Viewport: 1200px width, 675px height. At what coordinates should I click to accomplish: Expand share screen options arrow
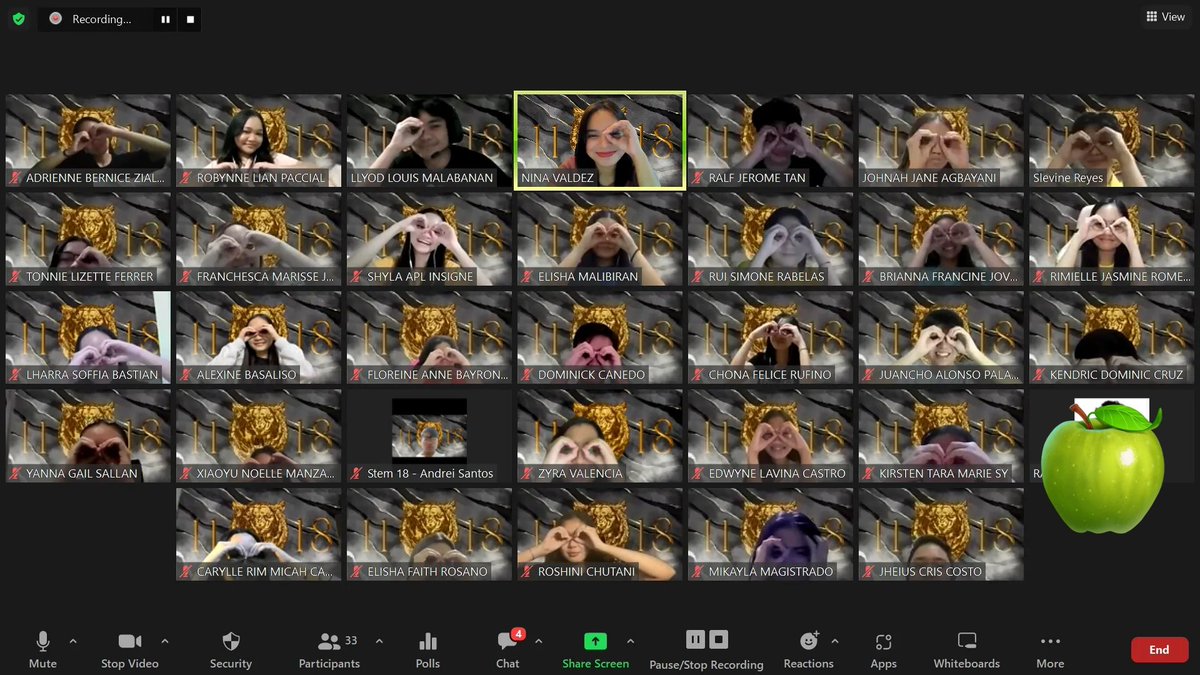[x=630, y=641]
